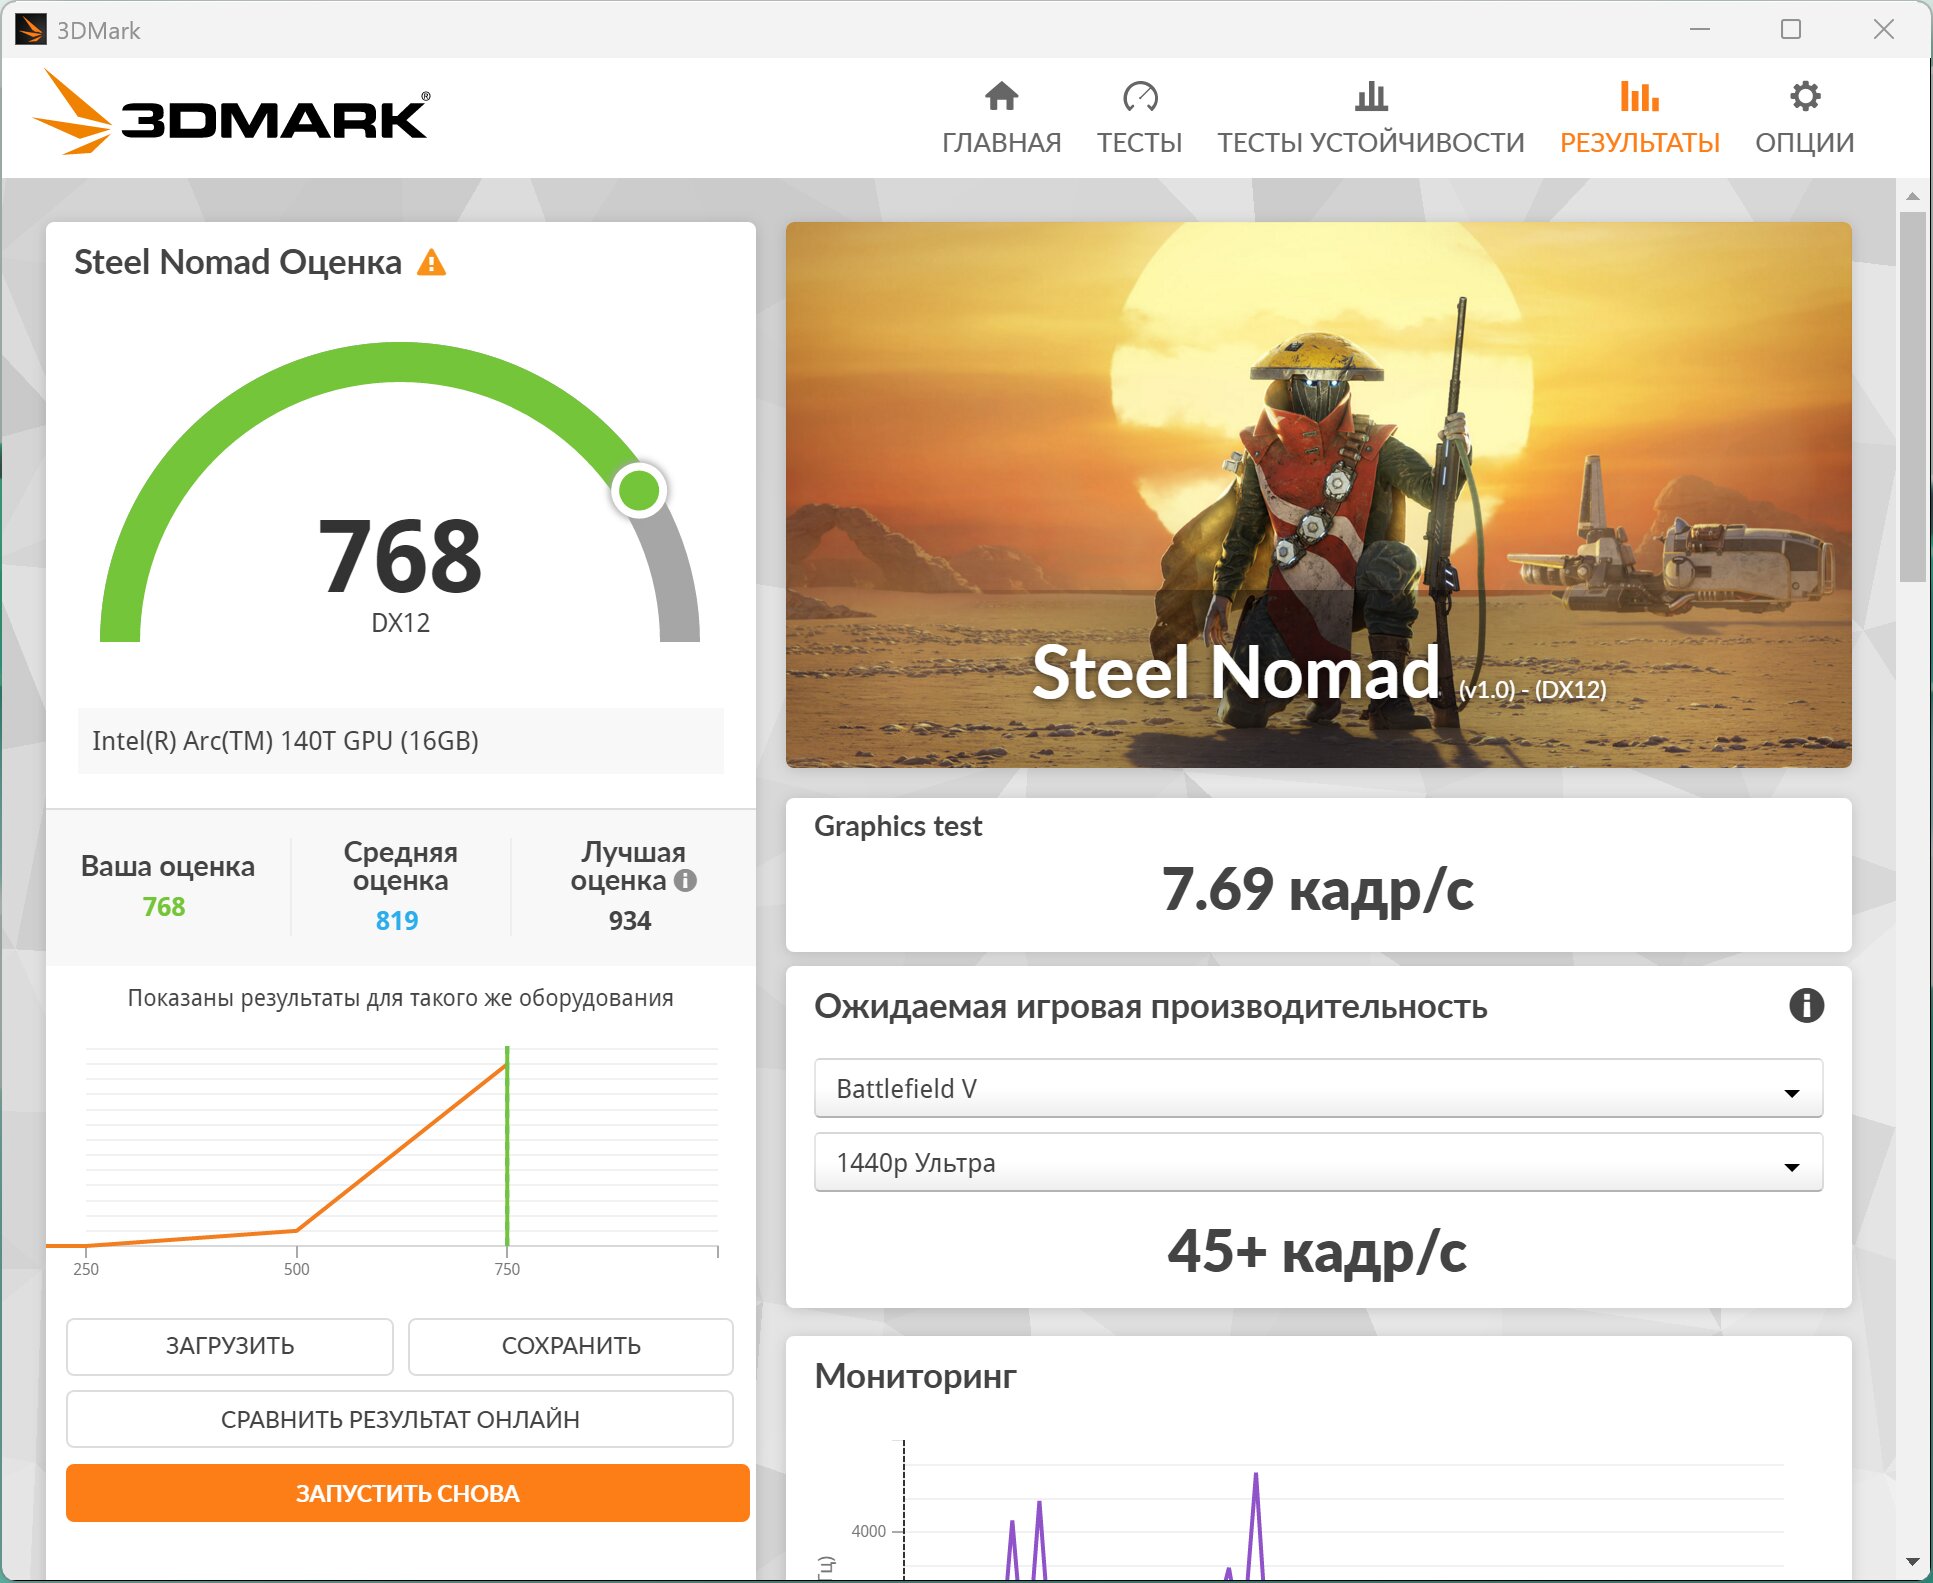Click the green score gauge knob

(639, 490)
